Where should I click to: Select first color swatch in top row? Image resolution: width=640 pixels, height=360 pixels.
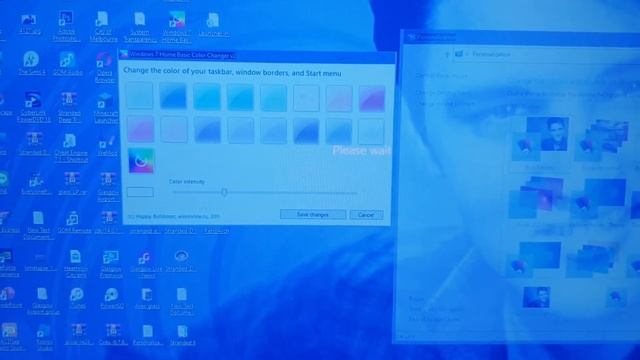pyautogui.click(x=140, y=96)
